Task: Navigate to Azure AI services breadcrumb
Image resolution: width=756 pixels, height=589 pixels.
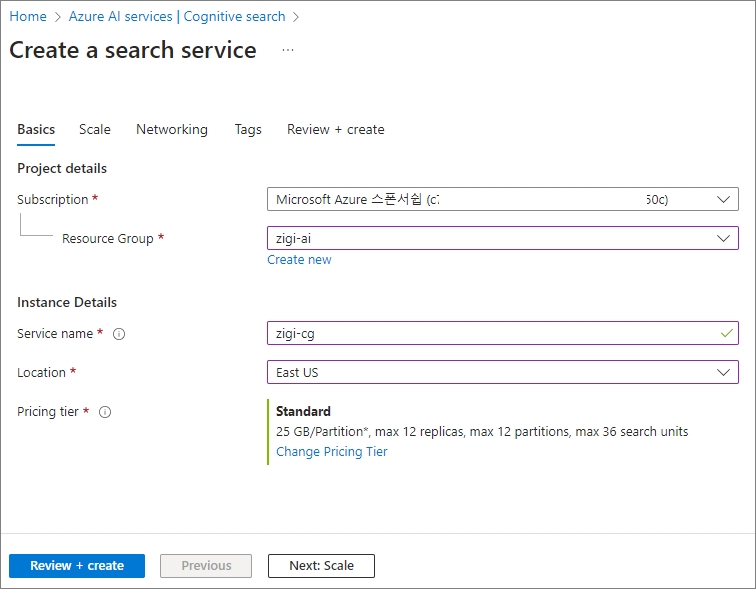Action: coord(177,16)
